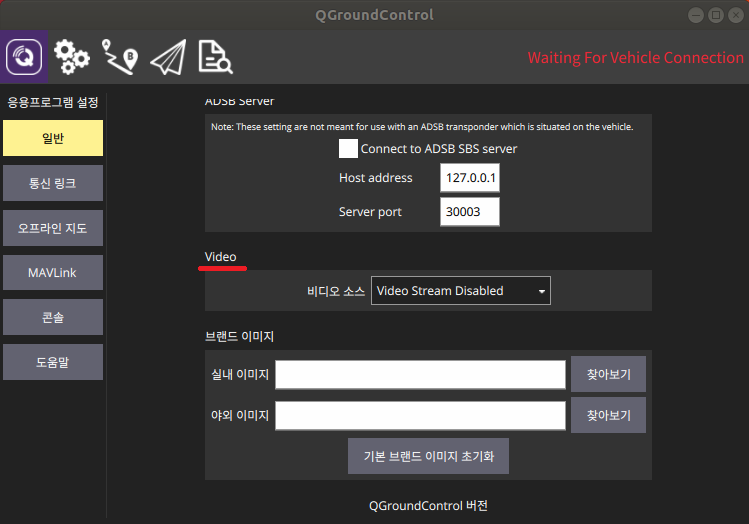Click the Host address label
Viewport: 749px width, 524px height.
coord(375,178)
